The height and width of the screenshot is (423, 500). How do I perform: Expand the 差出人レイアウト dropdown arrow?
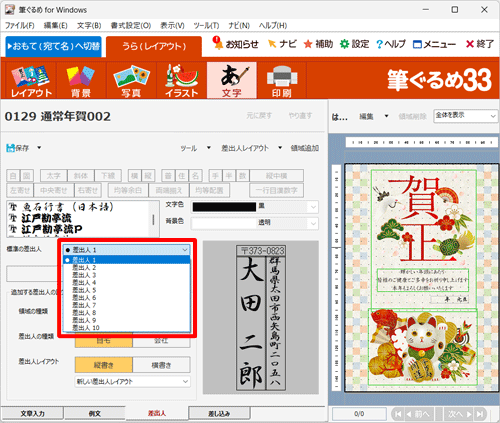pos(280,148)
